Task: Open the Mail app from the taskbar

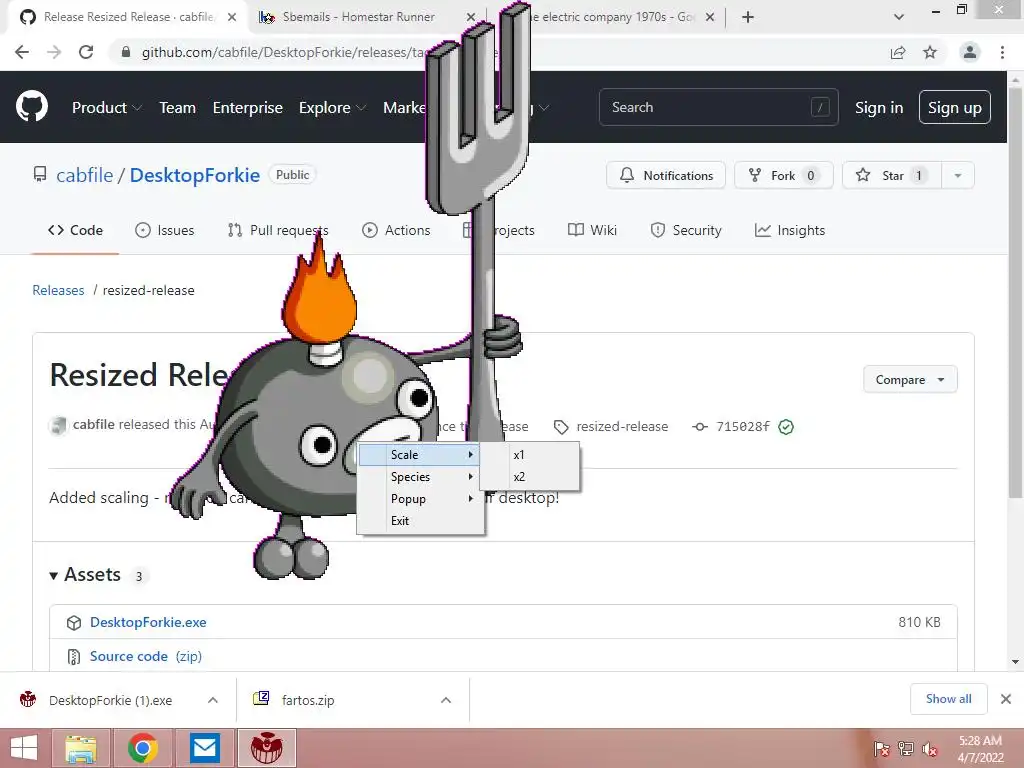Action: (205, 748)
